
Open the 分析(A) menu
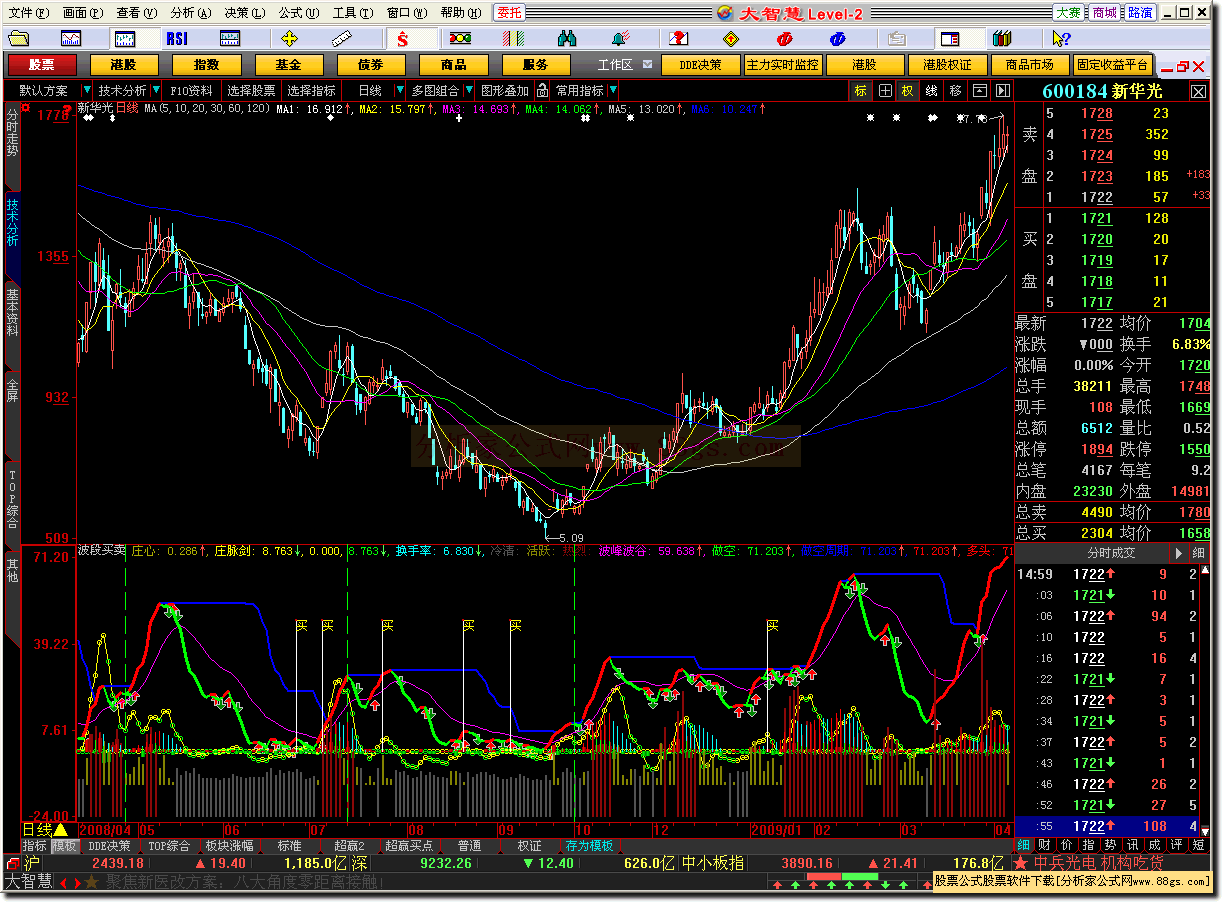pyautogui.click(x=191, y=12)
